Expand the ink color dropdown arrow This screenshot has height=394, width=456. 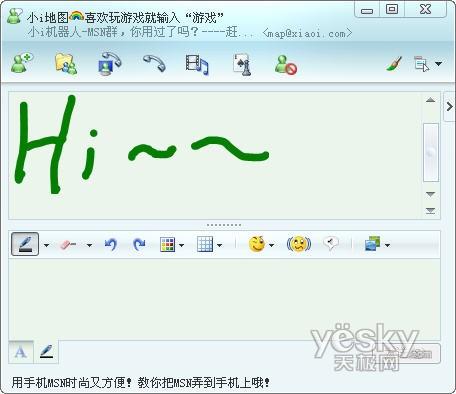[x=181, y=246]
